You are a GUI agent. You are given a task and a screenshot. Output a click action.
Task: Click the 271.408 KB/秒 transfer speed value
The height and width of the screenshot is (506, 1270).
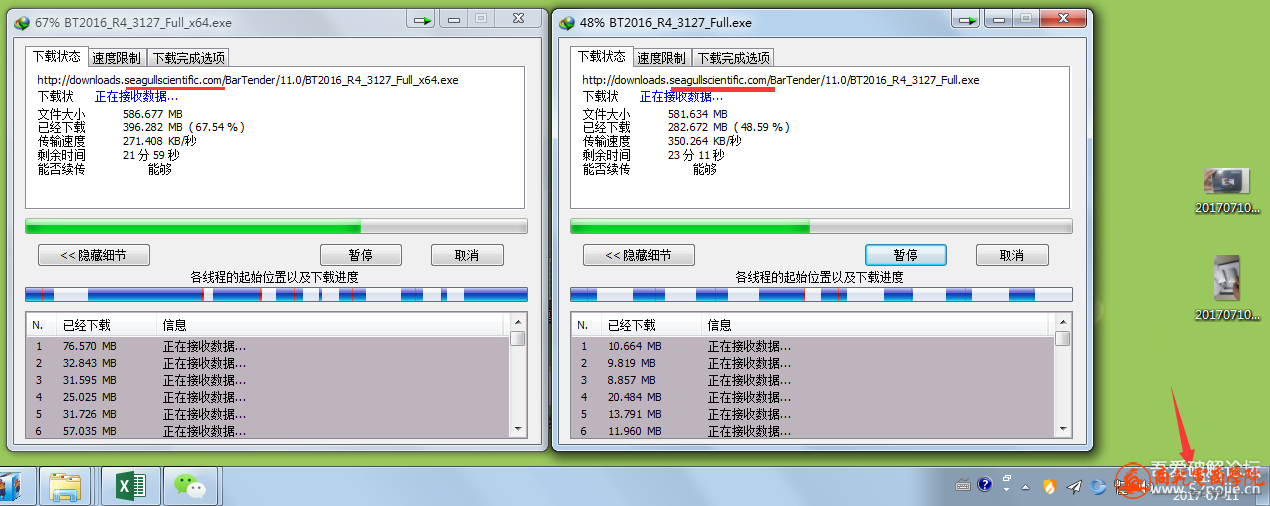[159, 142]
